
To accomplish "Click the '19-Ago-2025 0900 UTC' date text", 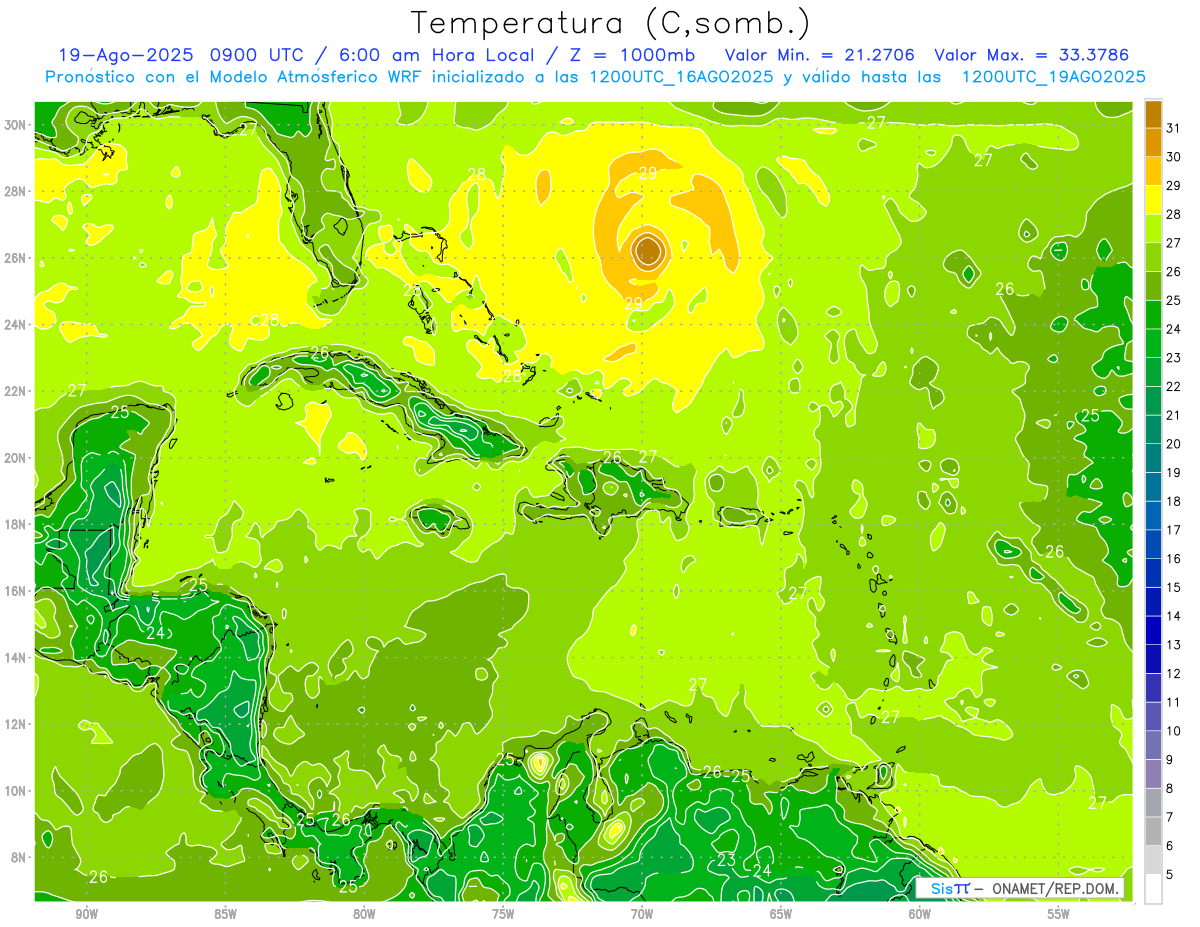I will coord(186,55).
